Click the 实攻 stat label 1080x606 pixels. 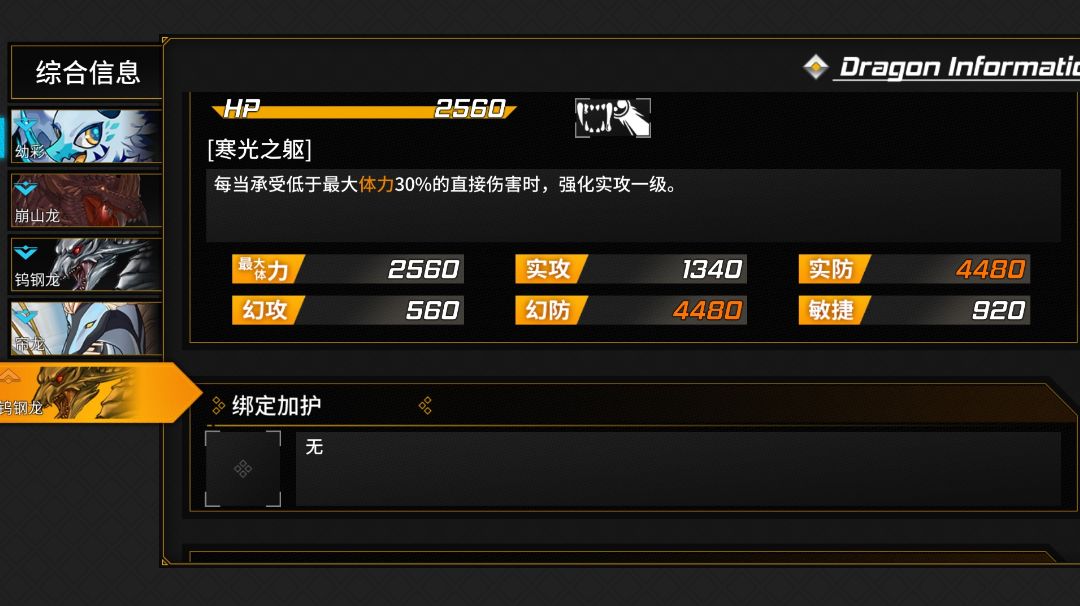(x=548, y=269)
